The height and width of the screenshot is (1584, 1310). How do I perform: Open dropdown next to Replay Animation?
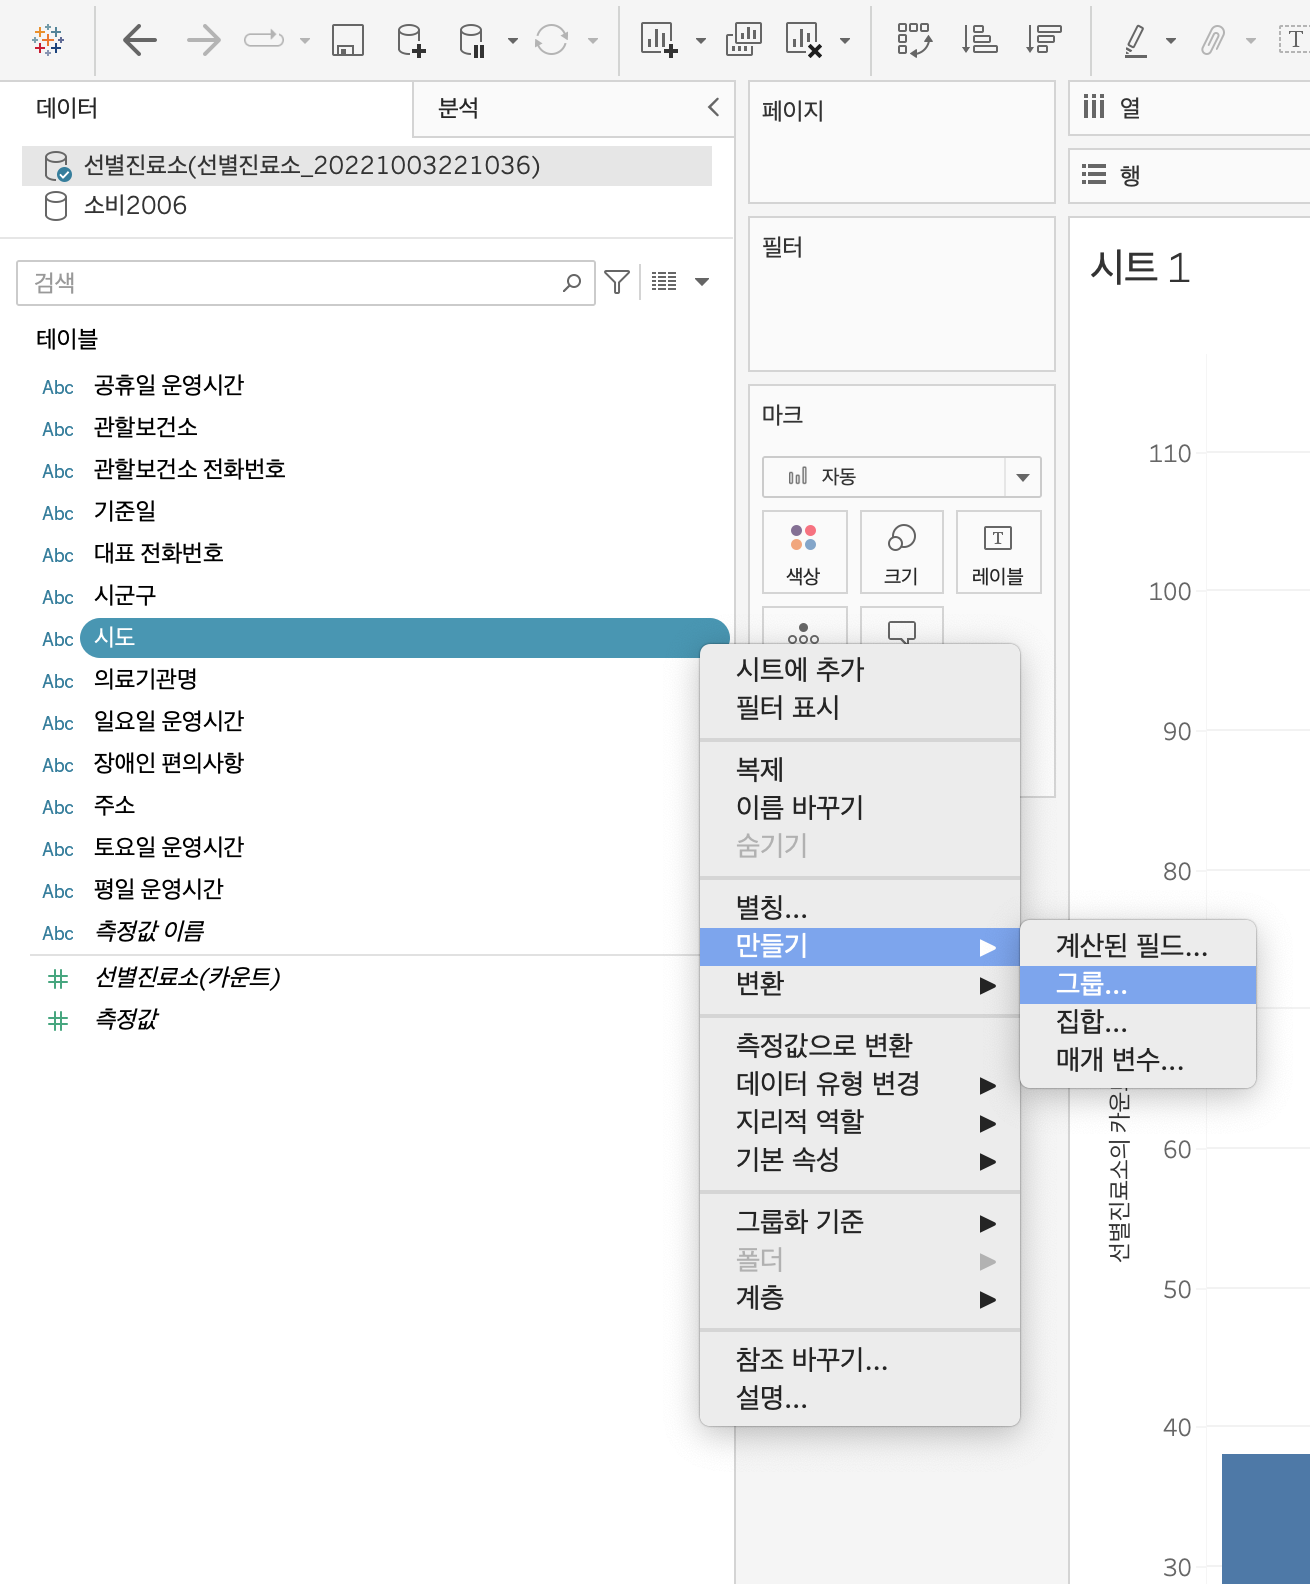tap(305, 41)
